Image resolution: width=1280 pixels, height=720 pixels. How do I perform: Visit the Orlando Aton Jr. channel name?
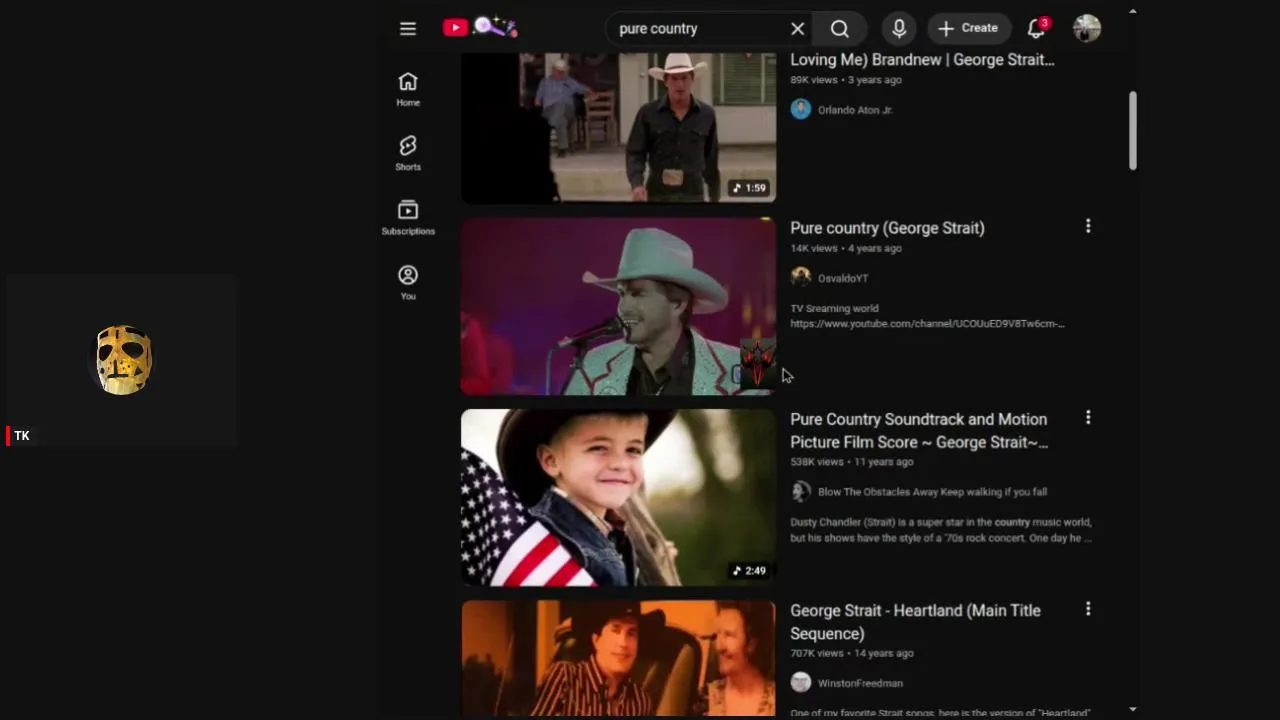(x=855, y=110)
